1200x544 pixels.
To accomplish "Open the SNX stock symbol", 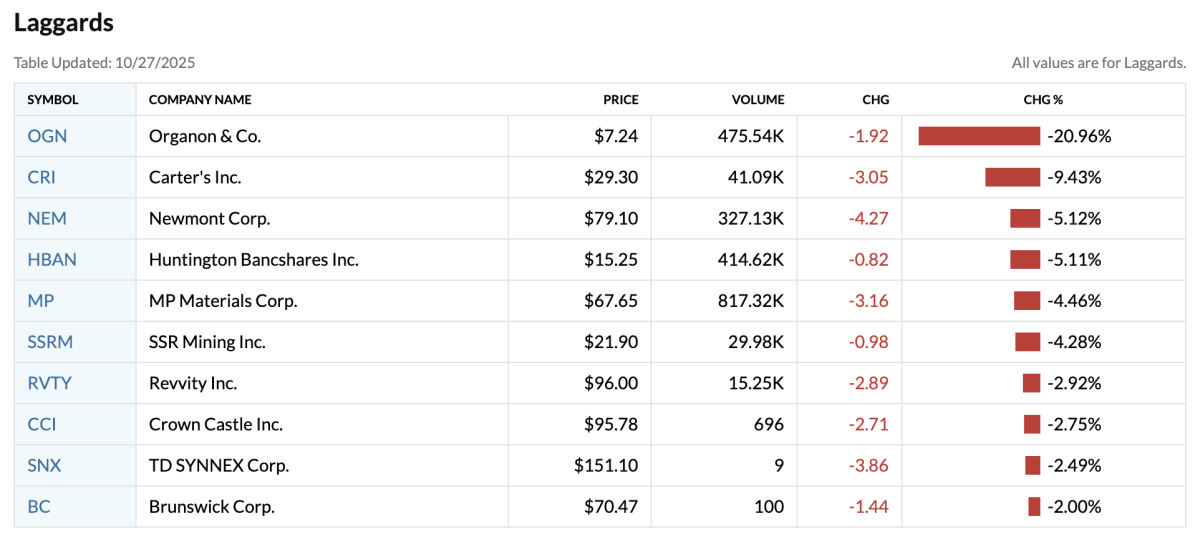I will pos(45,465).
